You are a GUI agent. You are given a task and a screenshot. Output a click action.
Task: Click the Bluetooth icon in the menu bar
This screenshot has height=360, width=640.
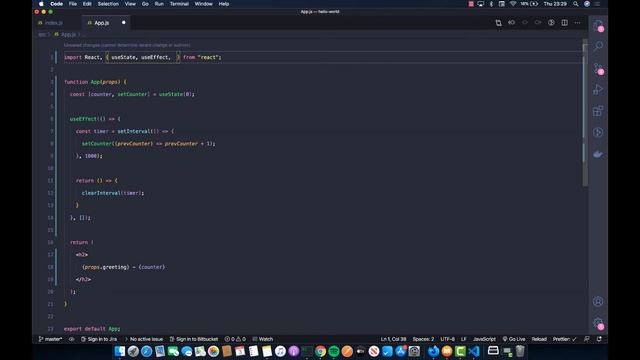(491, 4)
